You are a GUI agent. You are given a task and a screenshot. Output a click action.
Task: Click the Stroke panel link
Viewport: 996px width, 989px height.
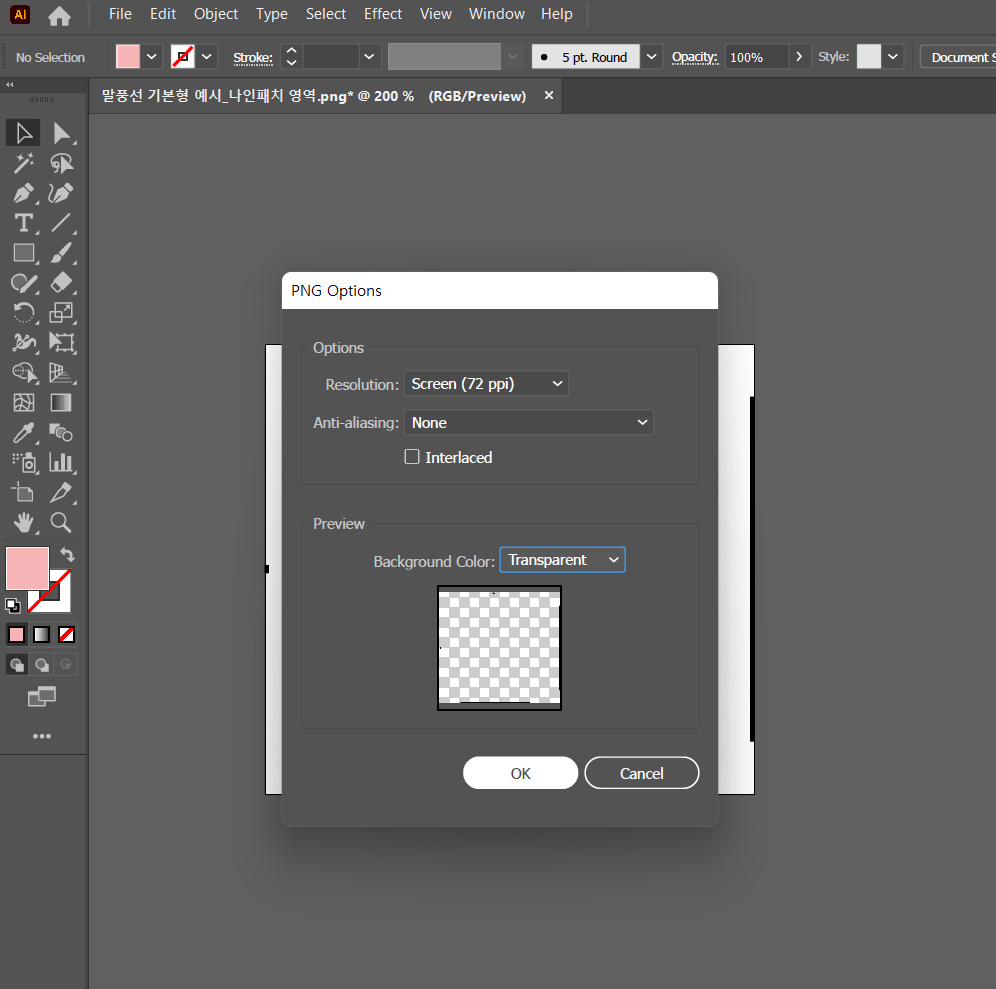click(x=253, y=58)
